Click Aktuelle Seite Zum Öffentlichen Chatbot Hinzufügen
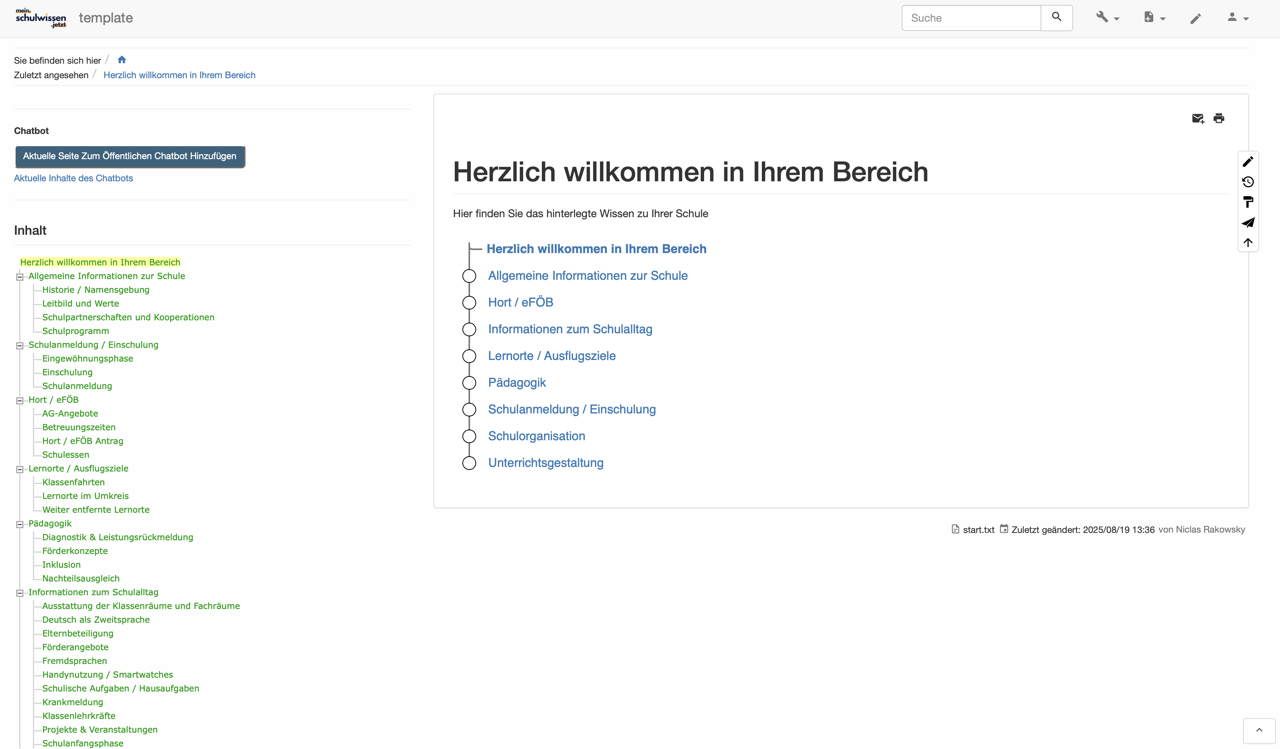 coord(130,157)
